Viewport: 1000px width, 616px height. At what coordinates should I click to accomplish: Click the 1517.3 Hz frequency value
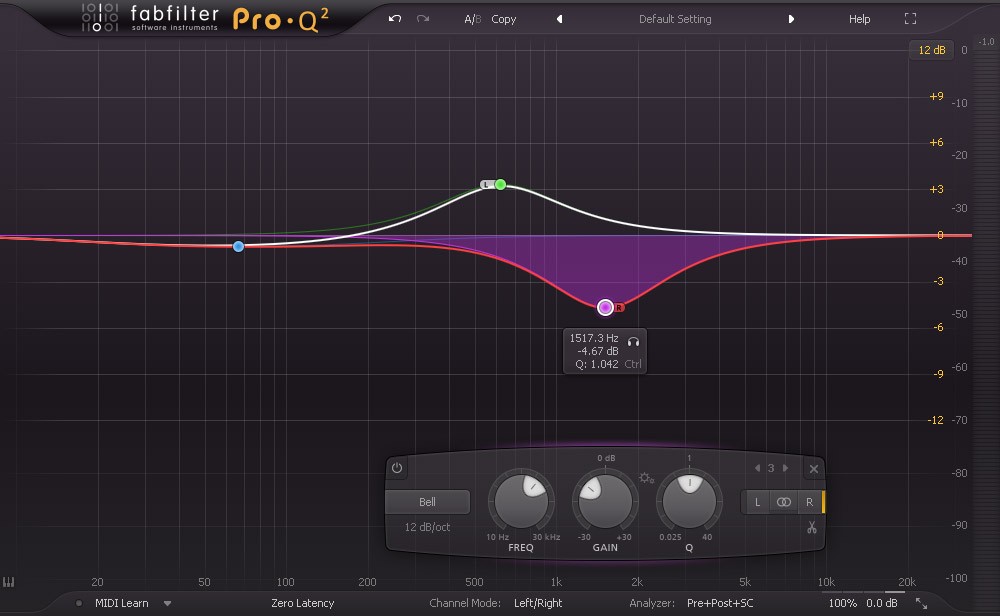594,338
